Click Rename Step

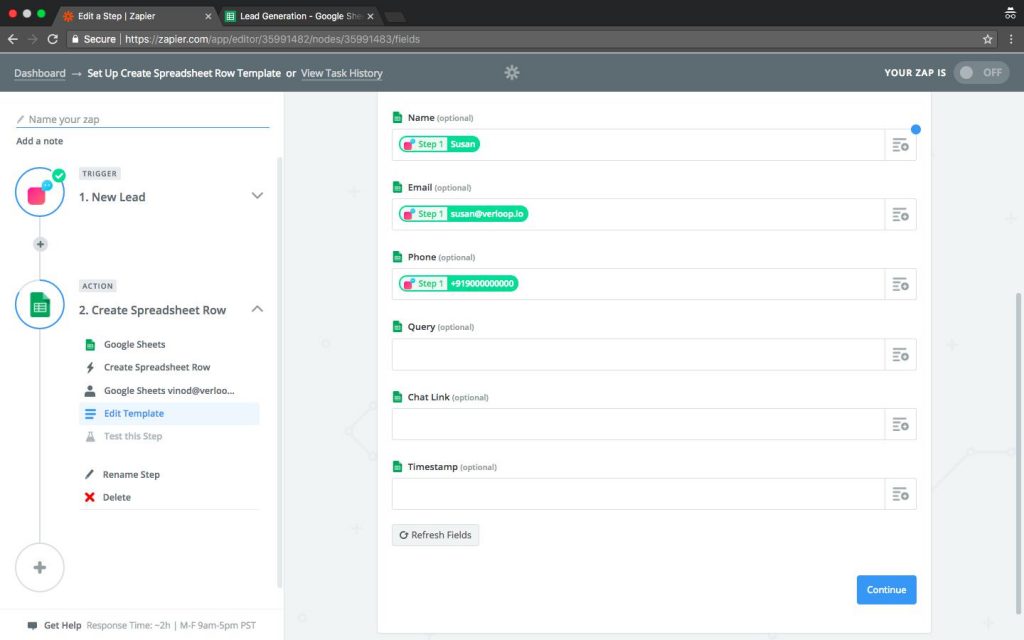click(131, 475)
